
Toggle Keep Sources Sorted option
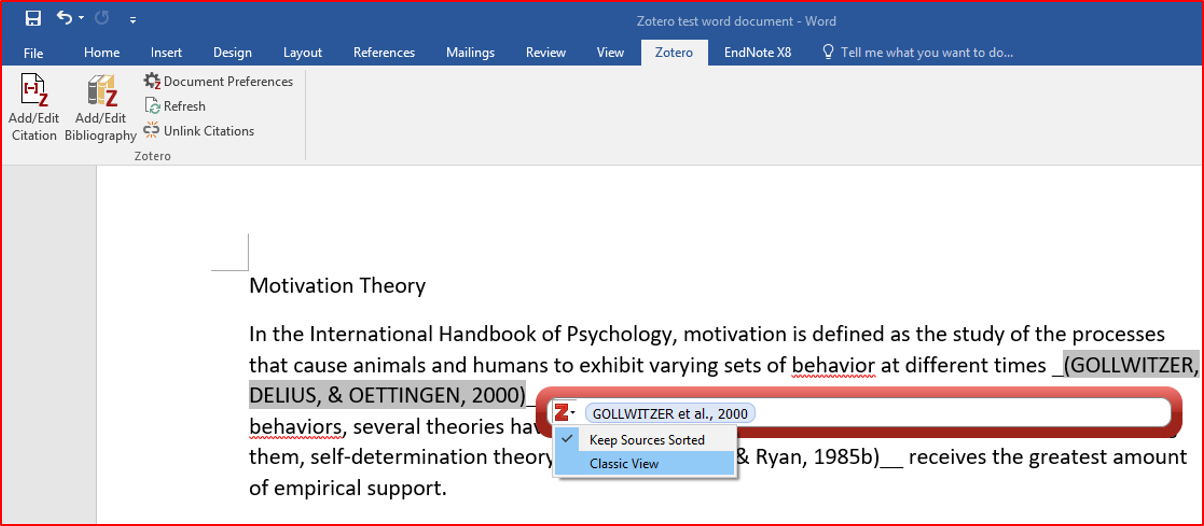click(646, 440)
